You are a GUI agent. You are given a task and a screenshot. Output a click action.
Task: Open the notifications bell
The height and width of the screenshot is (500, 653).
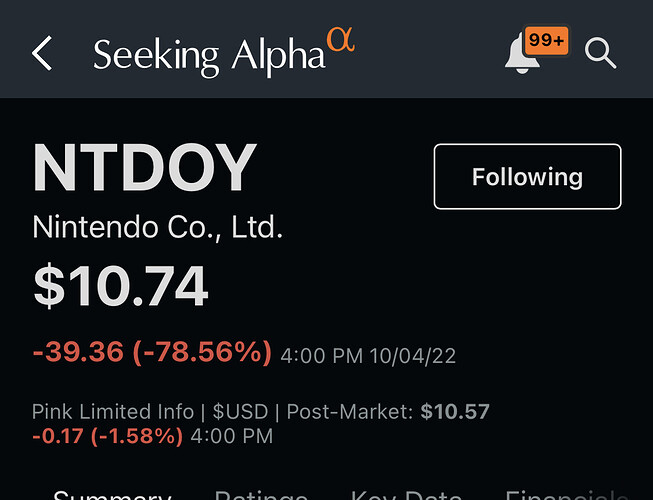(522, 53)
